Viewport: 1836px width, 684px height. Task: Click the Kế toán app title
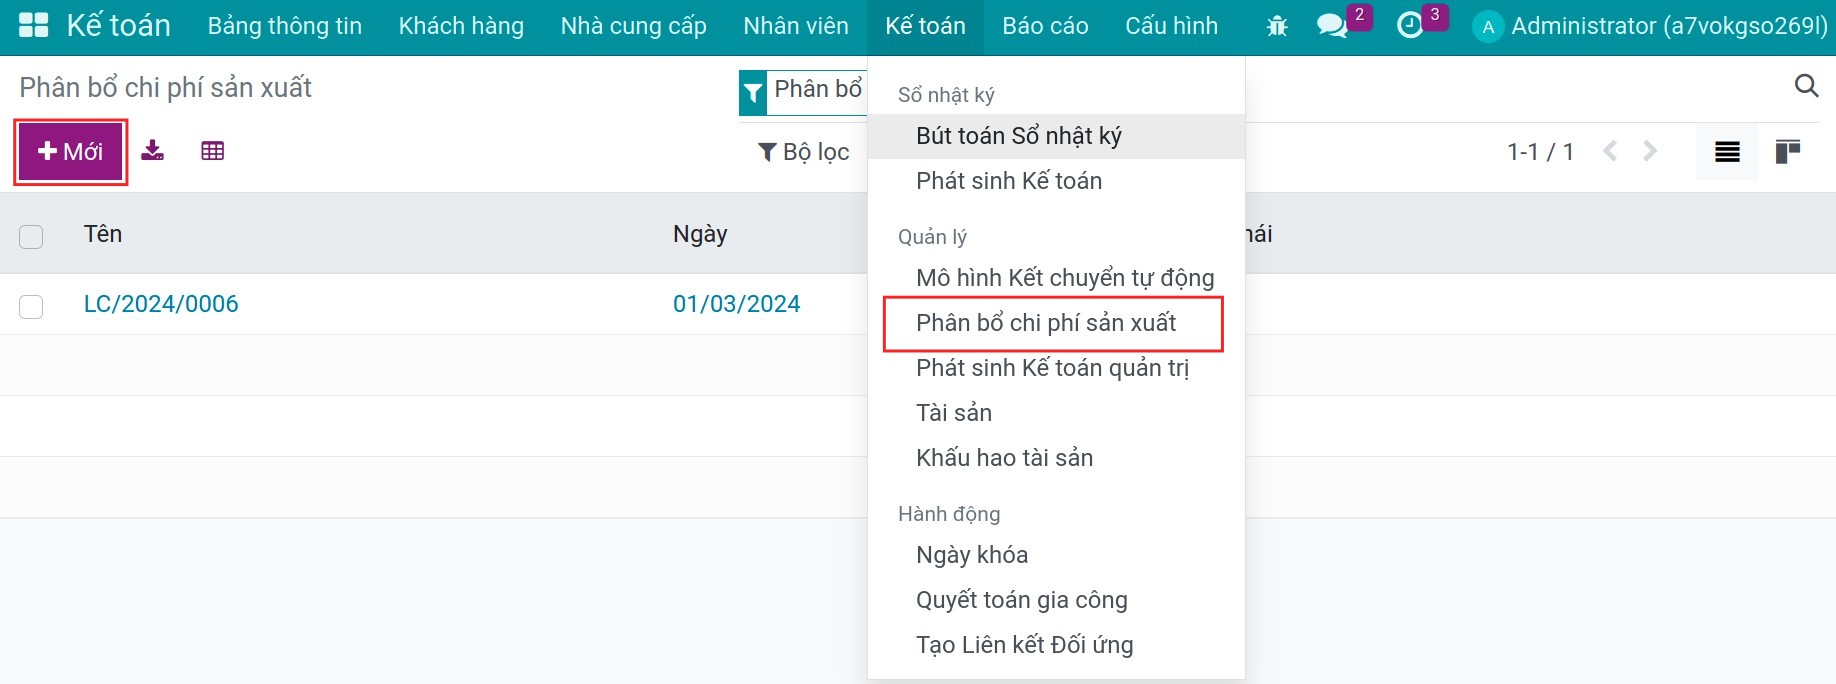click(119, 26)
